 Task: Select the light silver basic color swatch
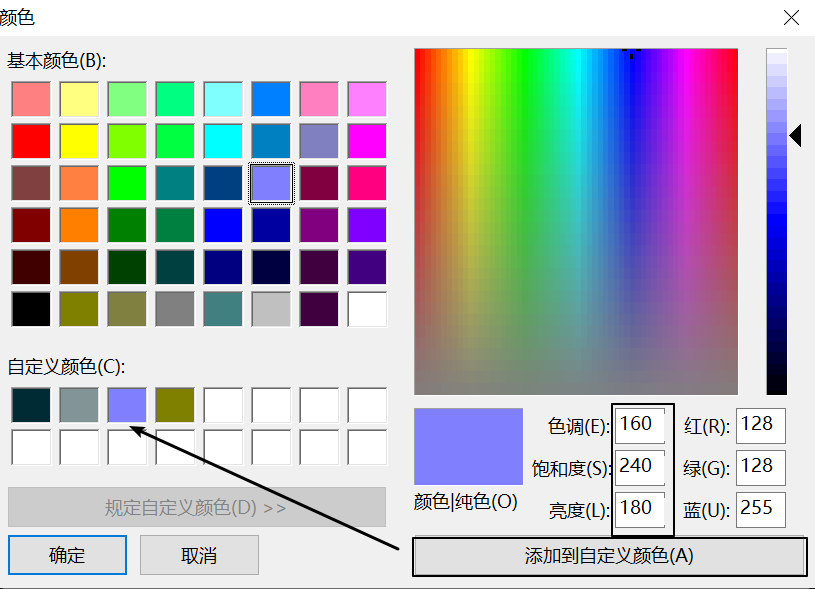271,309
